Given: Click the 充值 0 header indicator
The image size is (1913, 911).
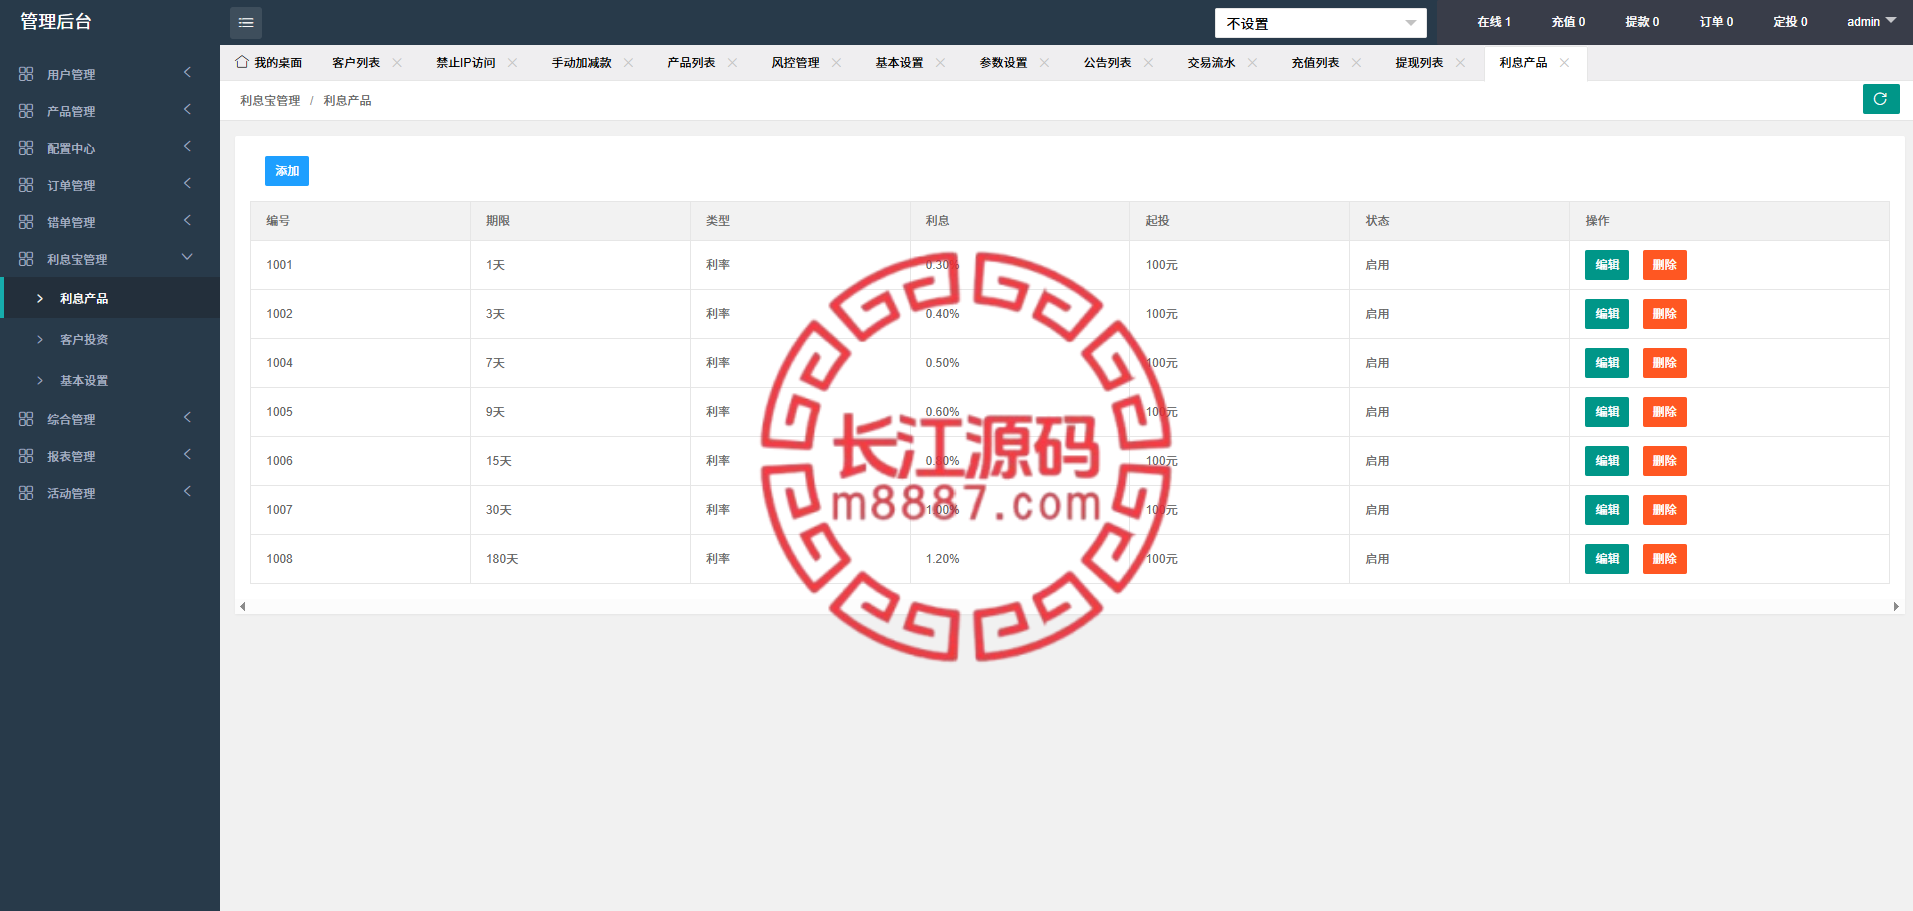Looking at the screenshot, I should 1568,22.
